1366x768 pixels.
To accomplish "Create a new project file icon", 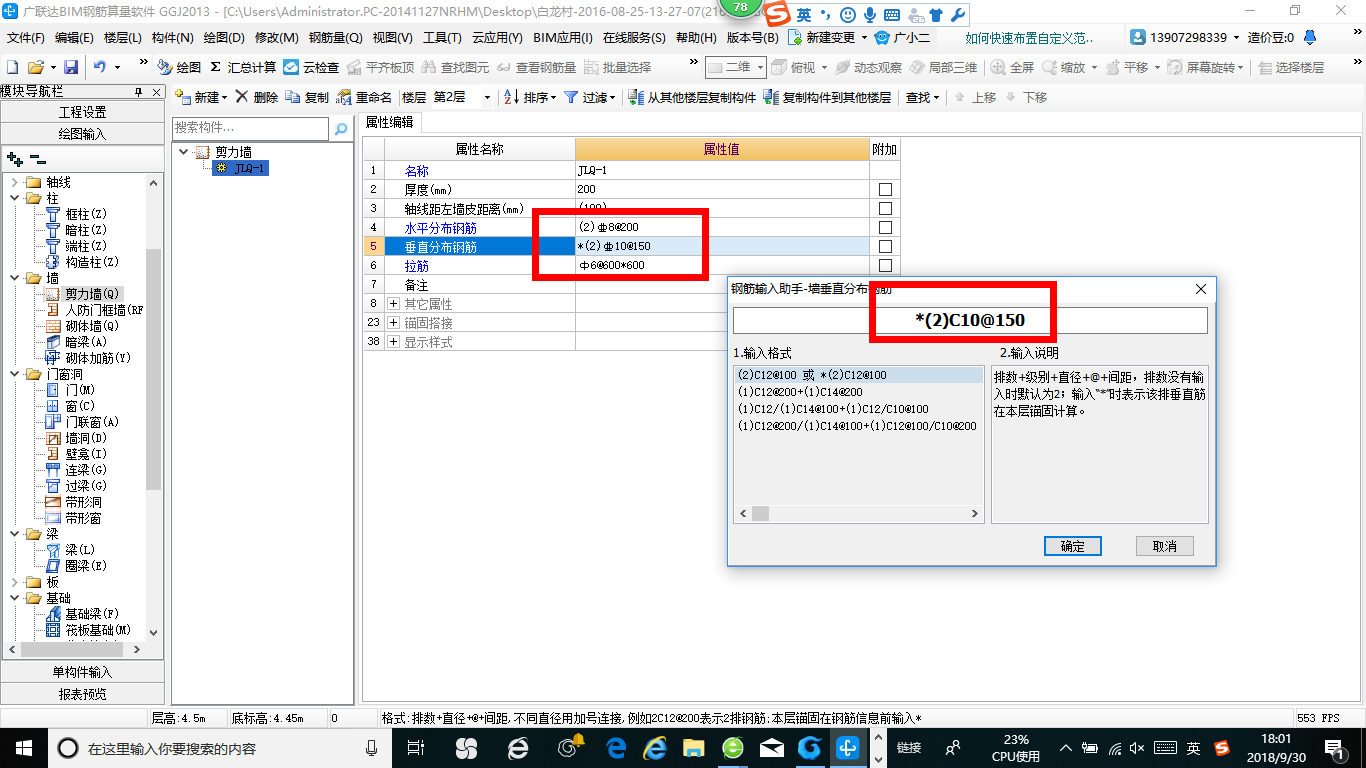I will [12, 67].
